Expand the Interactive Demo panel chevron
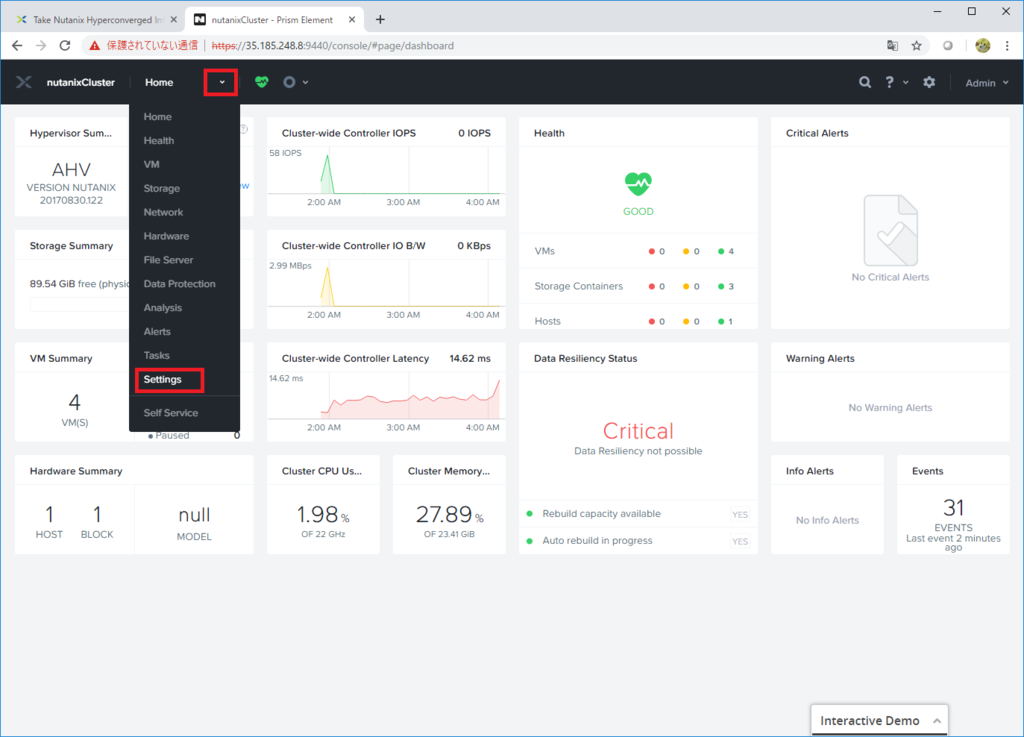This screenshot has height=737, width=1024. tap(936, 721)
